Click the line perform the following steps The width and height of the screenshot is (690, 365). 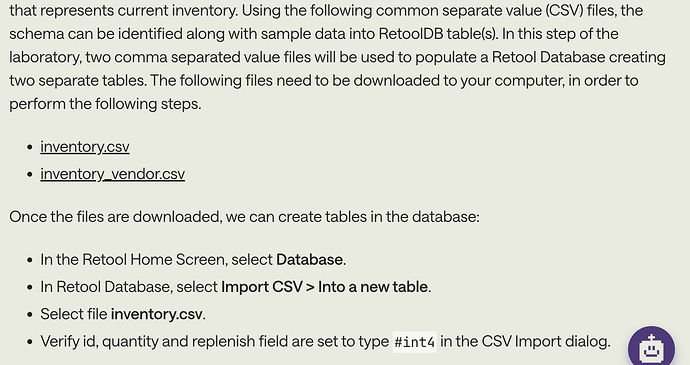[105, 104]
